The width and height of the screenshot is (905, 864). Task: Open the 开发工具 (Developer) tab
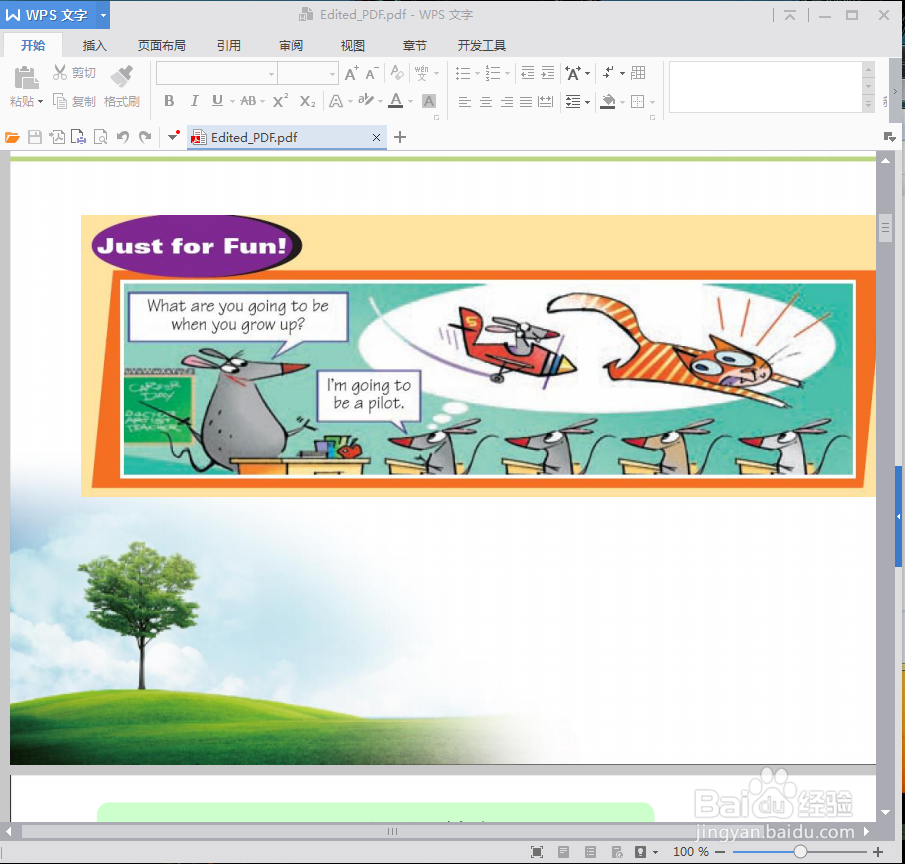[481, 46]
